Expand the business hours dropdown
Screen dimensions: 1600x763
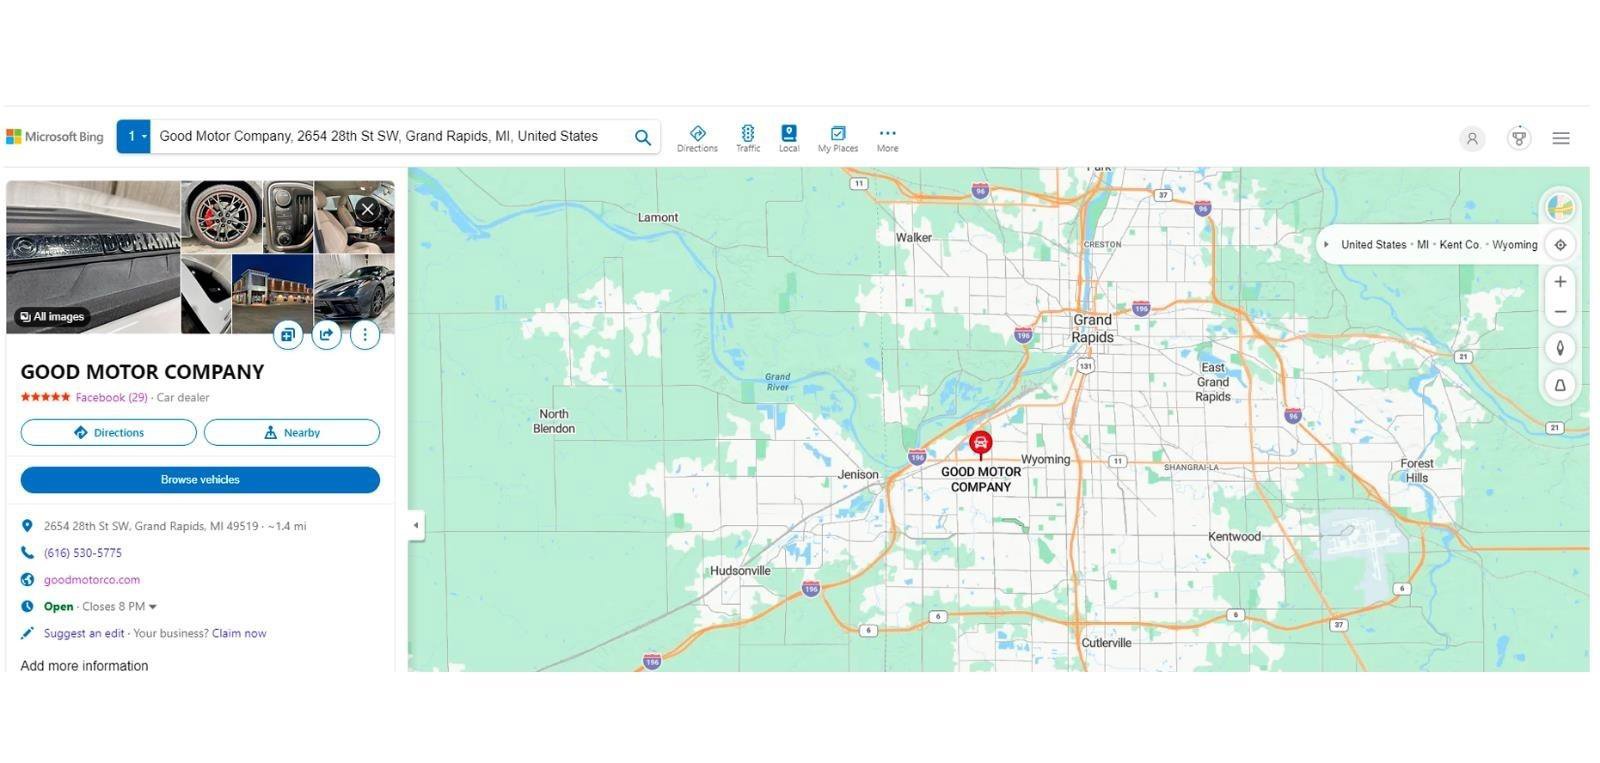153,607
